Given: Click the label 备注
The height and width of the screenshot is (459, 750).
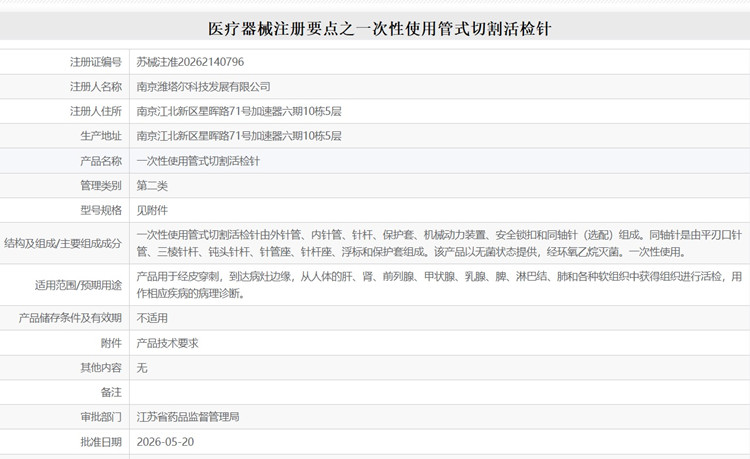Looking at the screenshot, I should click(x=111, y=392).
